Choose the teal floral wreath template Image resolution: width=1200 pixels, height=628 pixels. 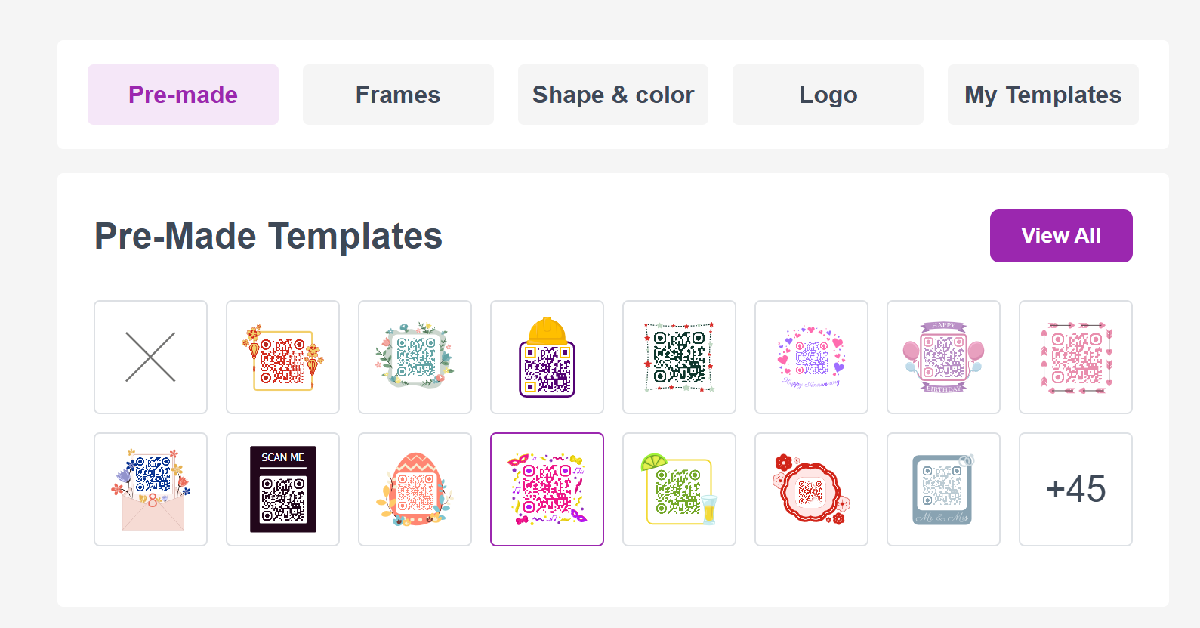[x=415, y=357]
